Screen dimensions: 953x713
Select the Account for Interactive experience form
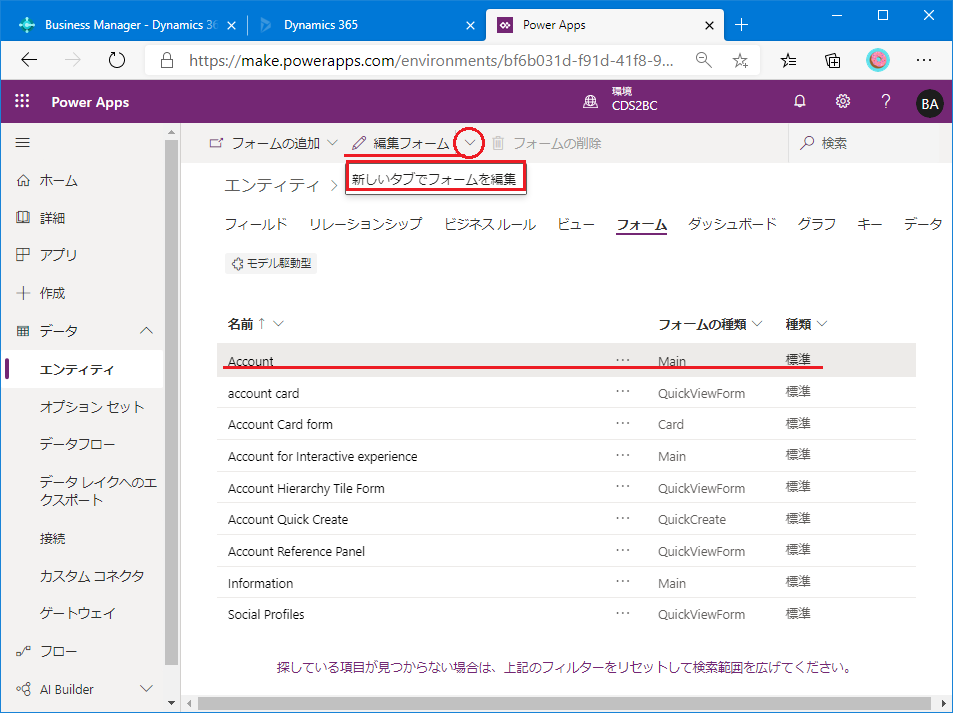pyautogui.click(x=566, y=456)
